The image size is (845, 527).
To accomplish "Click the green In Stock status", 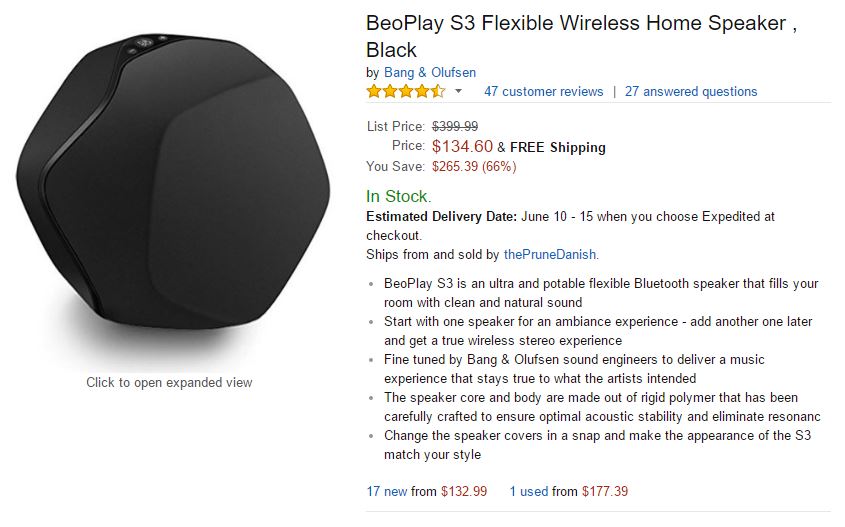I will (x=397, y=196).
